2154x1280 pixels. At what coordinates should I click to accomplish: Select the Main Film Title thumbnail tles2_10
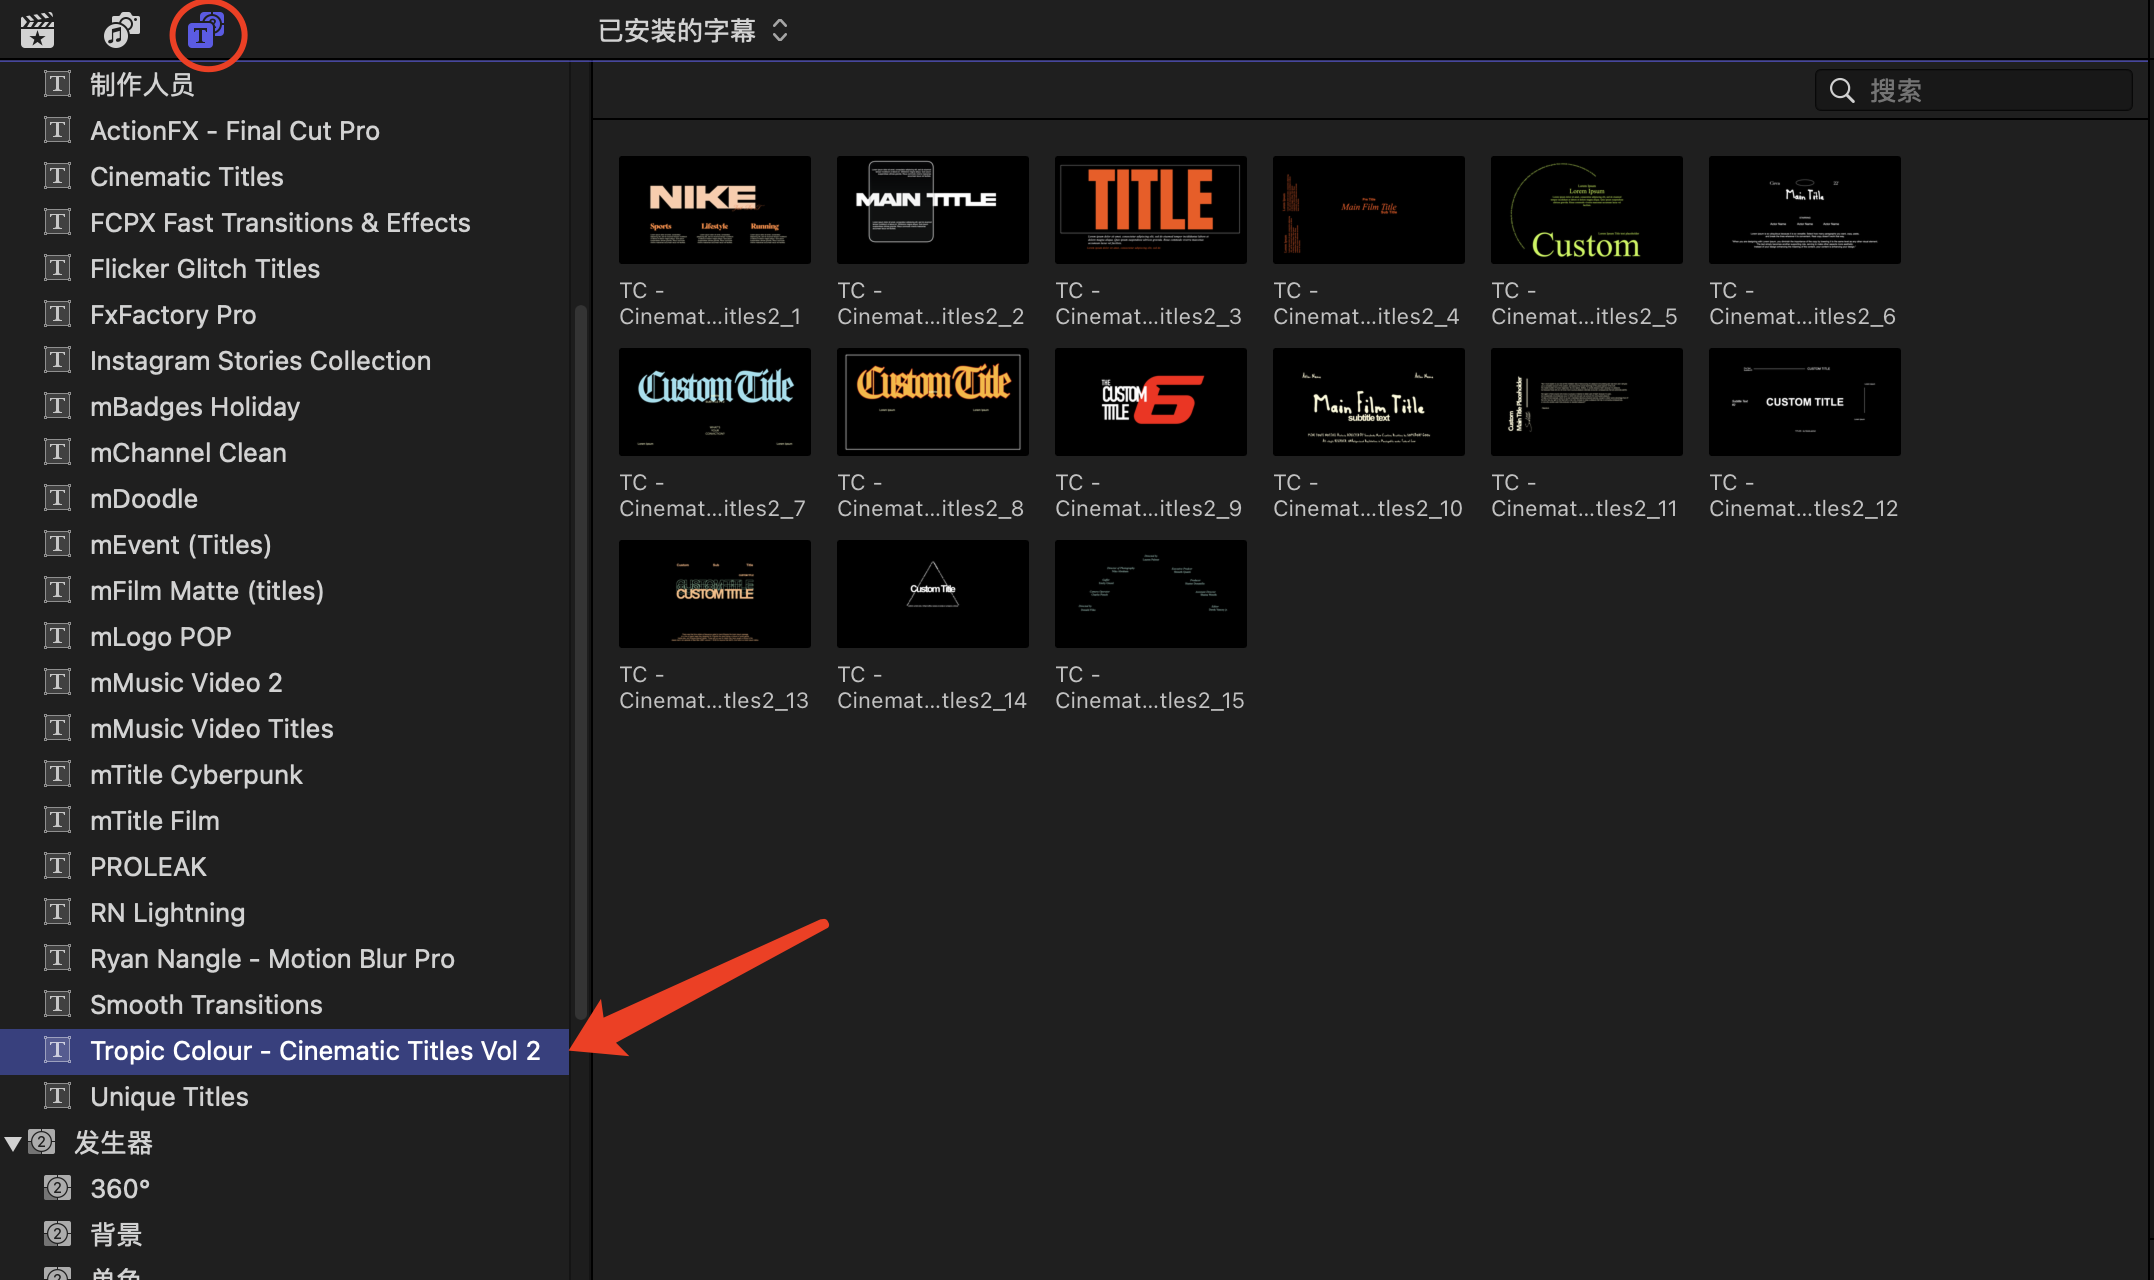(1368, 402)
